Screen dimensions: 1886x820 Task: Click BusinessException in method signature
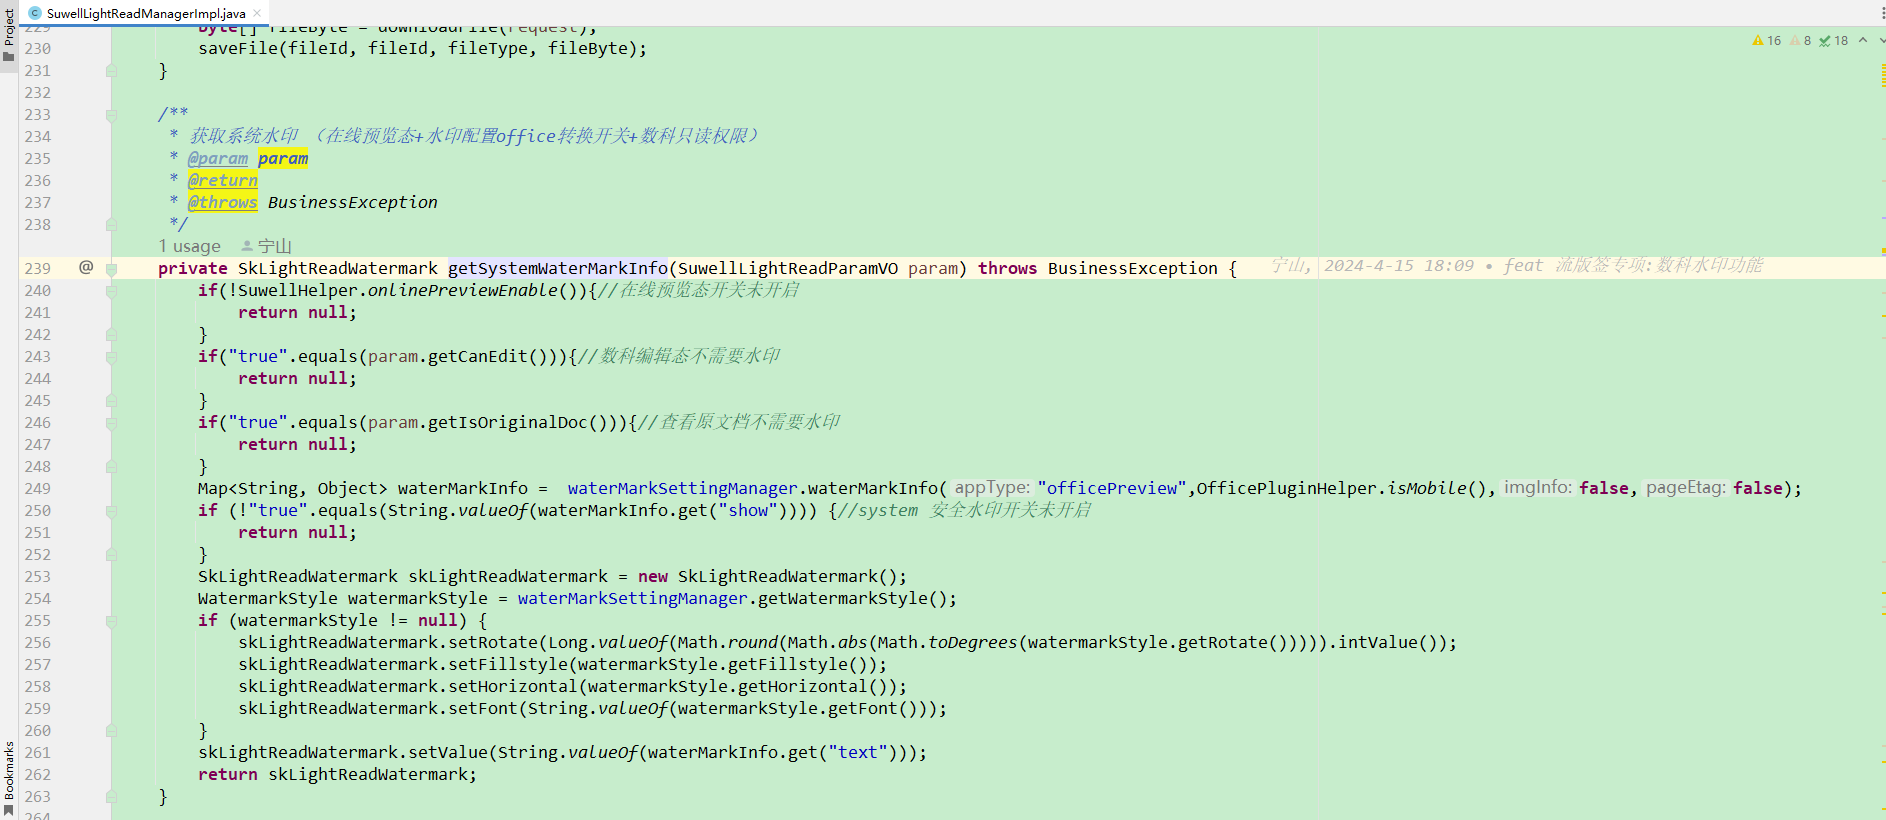[x=1132, y=268]
